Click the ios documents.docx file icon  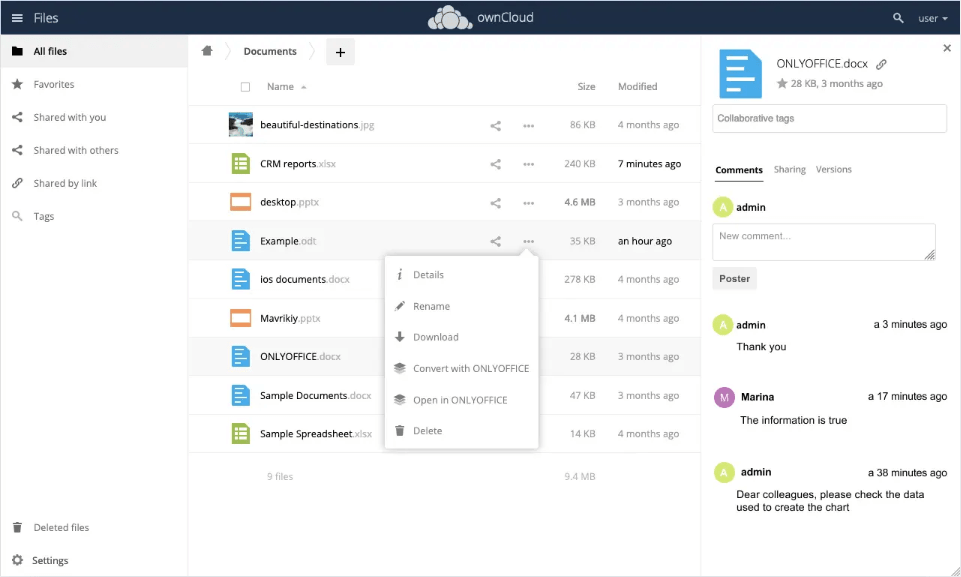[240, 279]
